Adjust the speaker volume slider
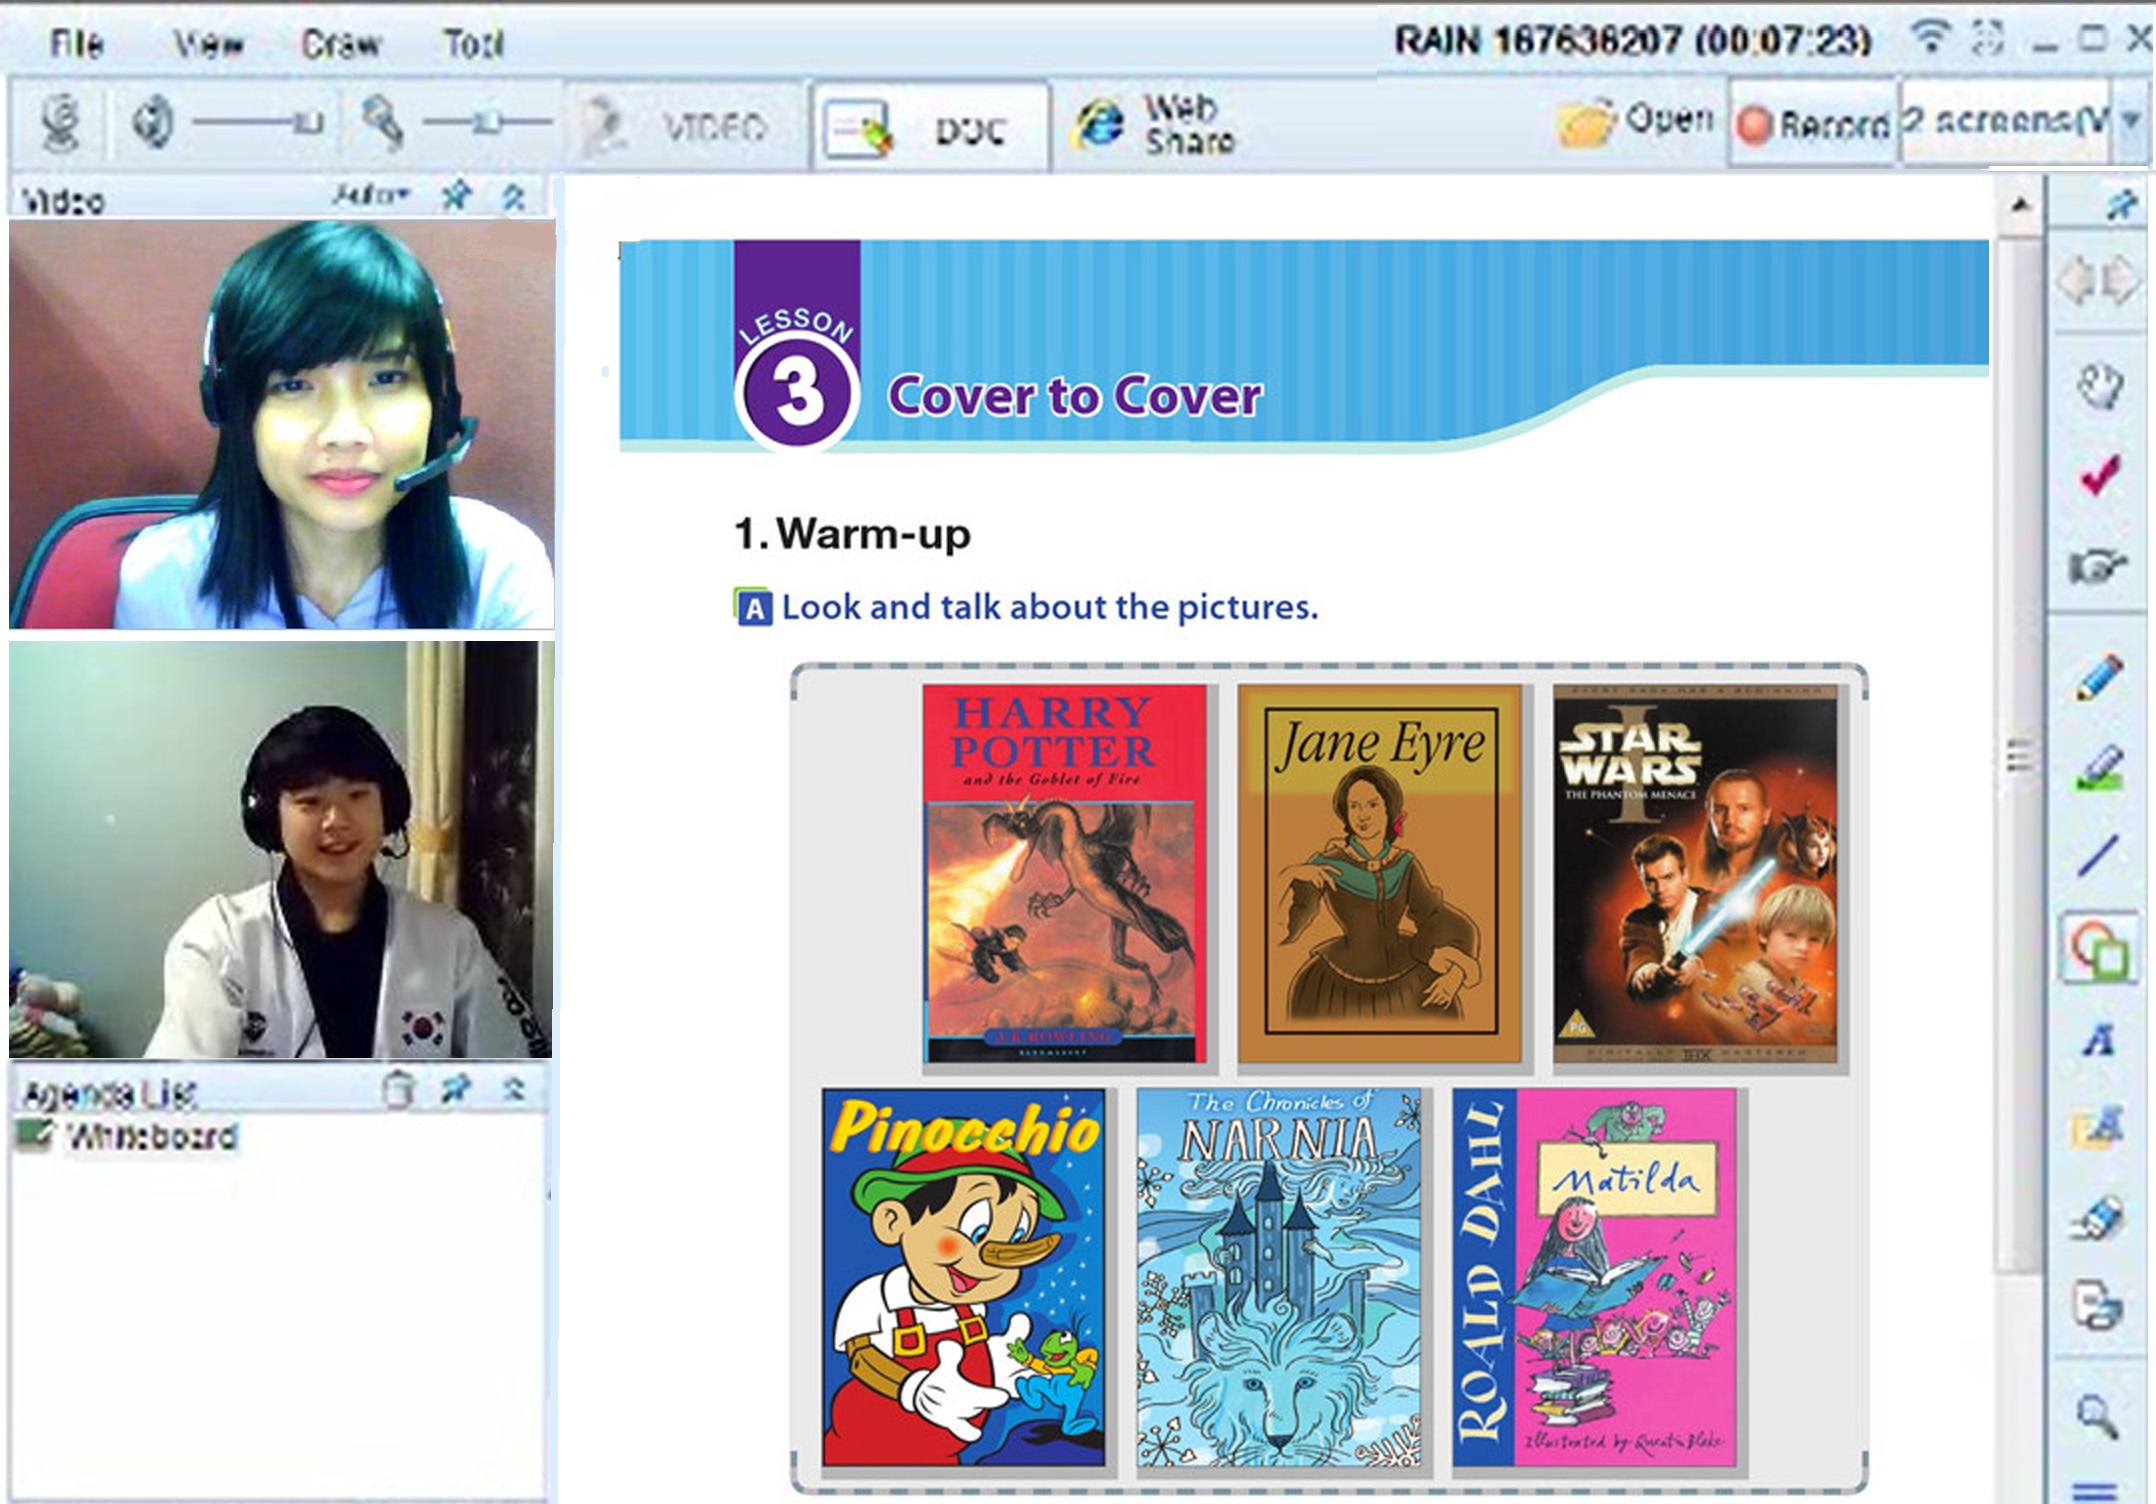This screenshot has height=1504, width=2156. pos(258,123)
